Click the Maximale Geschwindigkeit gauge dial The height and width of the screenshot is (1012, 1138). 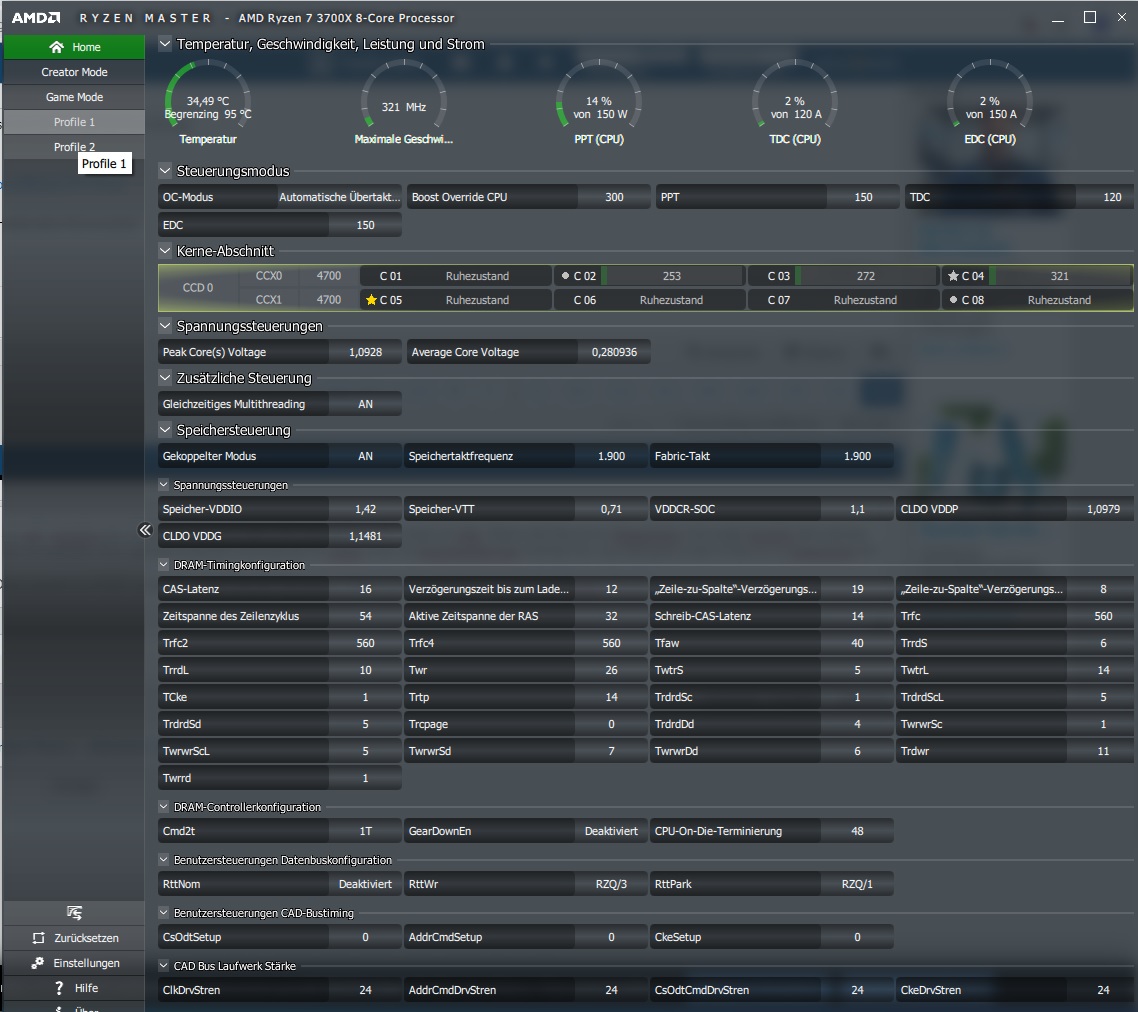[404, 94]
